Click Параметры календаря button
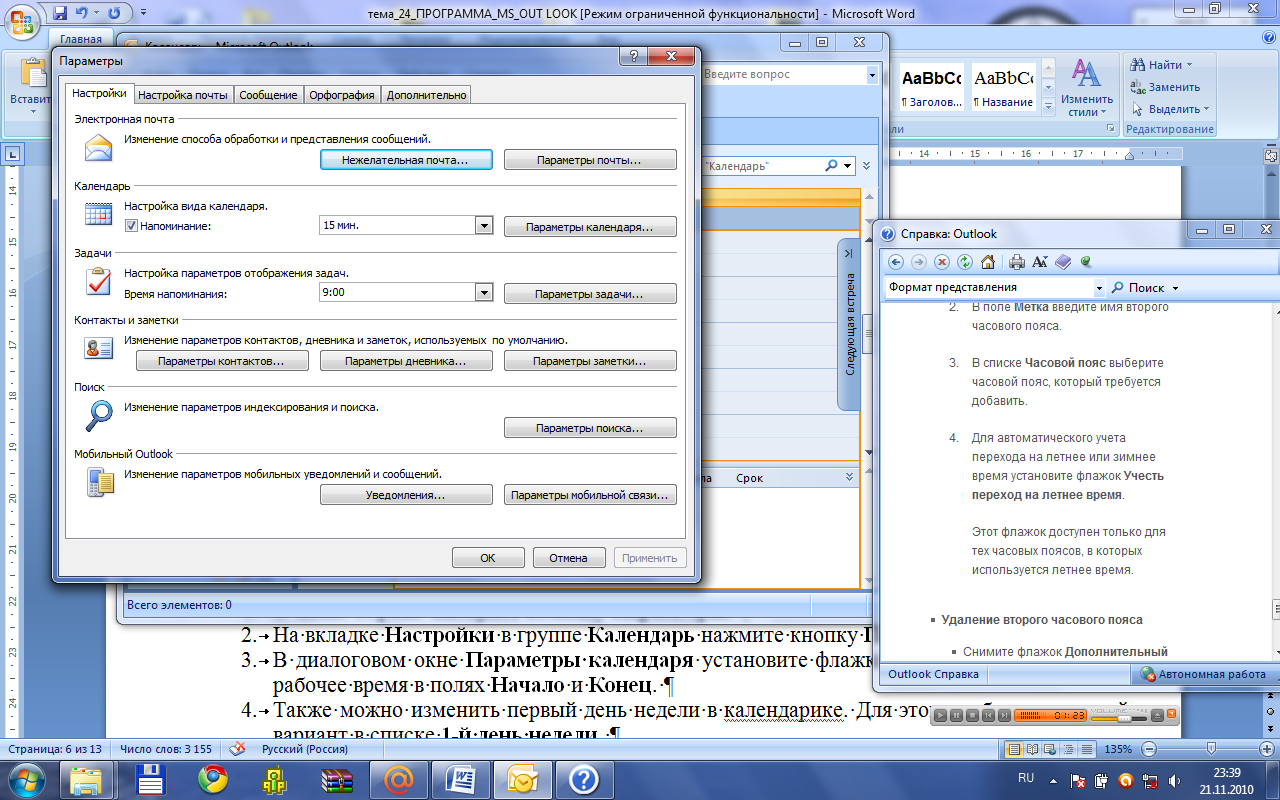The height and width of the screenshot is (800, 1280). pyautogui.click(x=590, y=227)
